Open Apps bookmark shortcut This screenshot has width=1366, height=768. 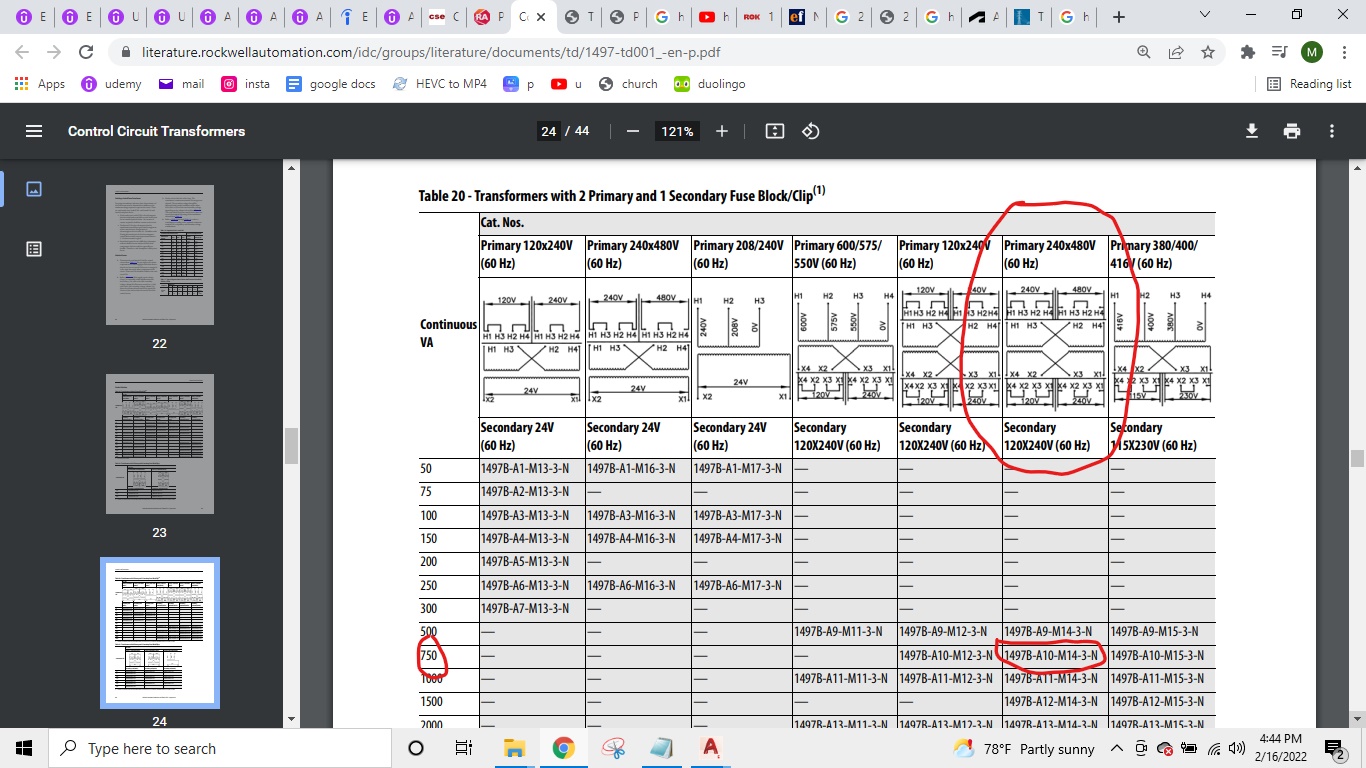(40, 84)
